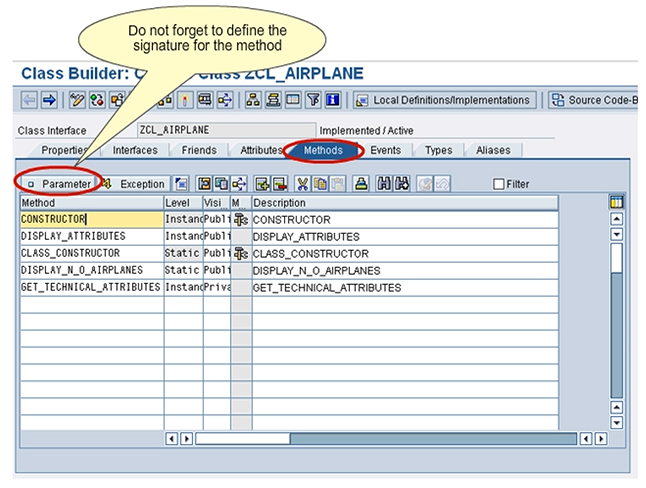Open Local Definitions/Implementations

point(443,100)
